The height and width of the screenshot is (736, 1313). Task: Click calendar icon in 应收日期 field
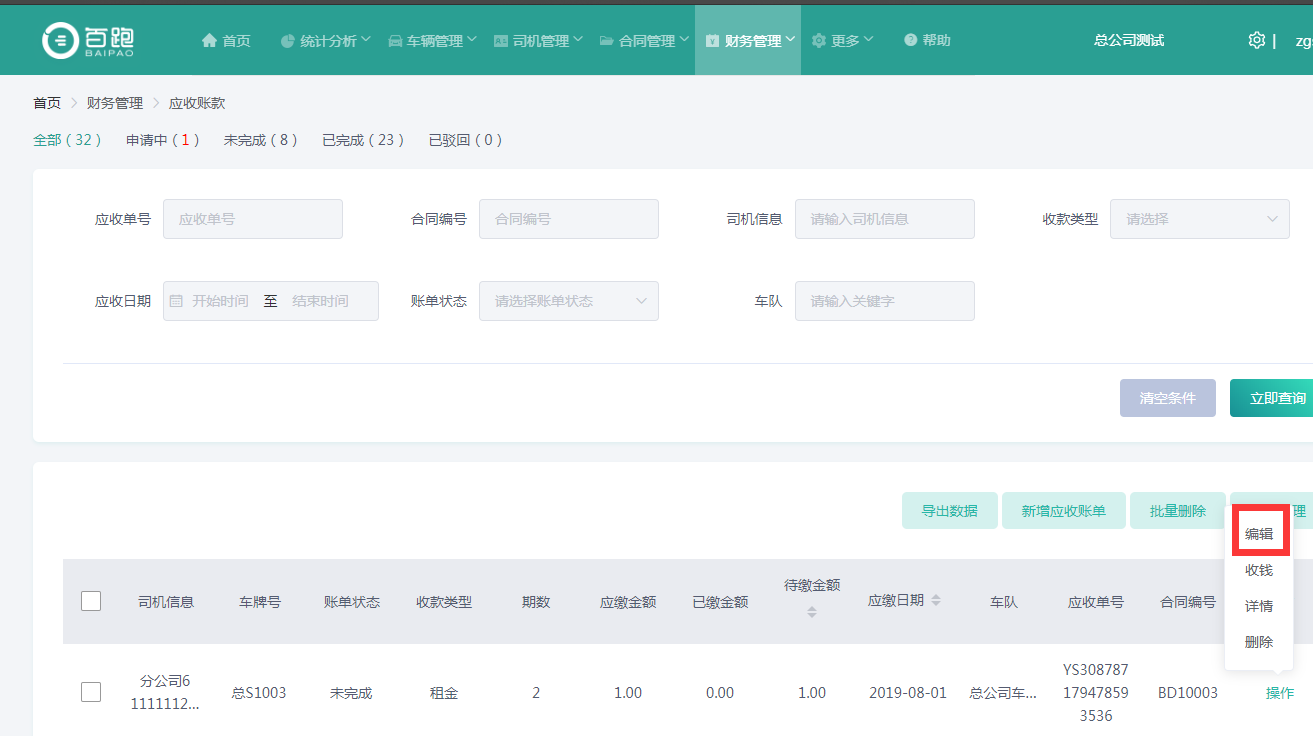[x=177, y=301]
